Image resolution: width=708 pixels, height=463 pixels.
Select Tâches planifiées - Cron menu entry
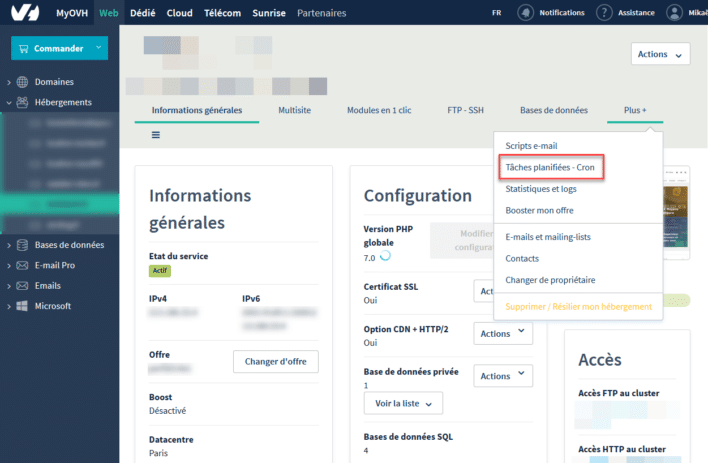pyautogui.click(x=550, y=168)
